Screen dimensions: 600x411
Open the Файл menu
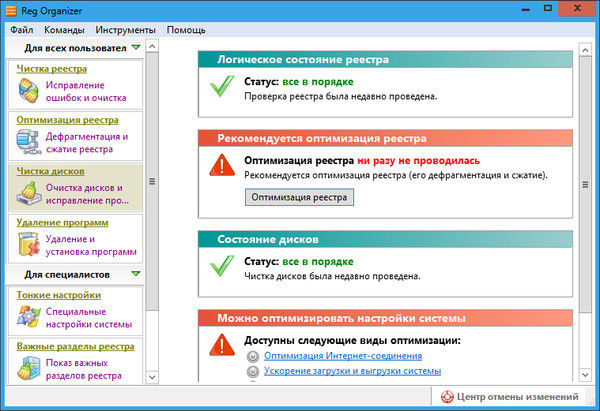point(22,30)
